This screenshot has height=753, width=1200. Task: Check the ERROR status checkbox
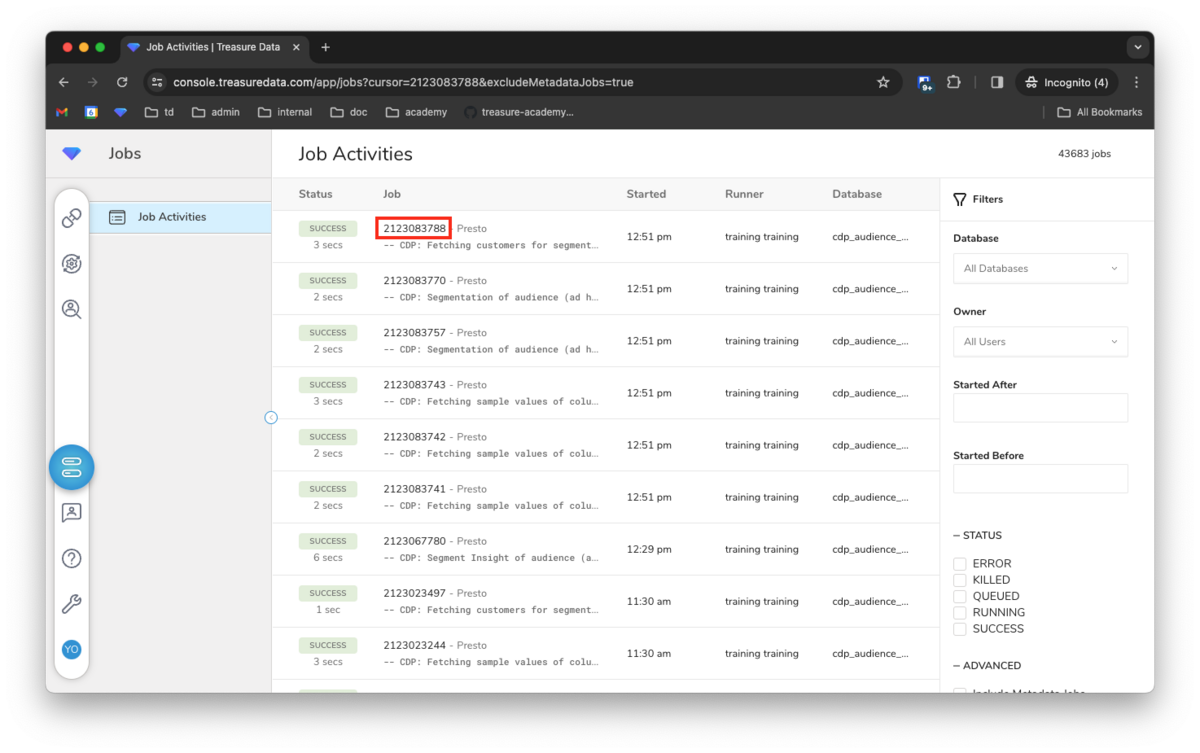(x=960, y=564)
